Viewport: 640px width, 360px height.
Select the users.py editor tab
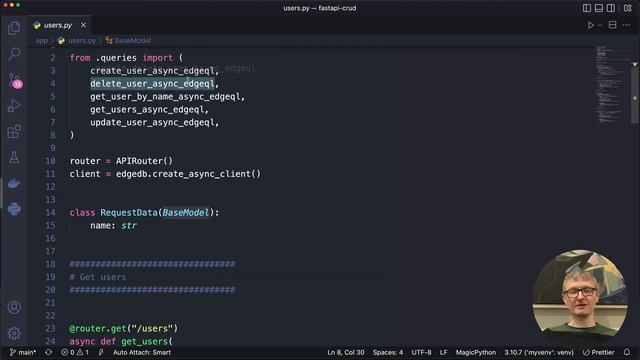coord(58,25)
